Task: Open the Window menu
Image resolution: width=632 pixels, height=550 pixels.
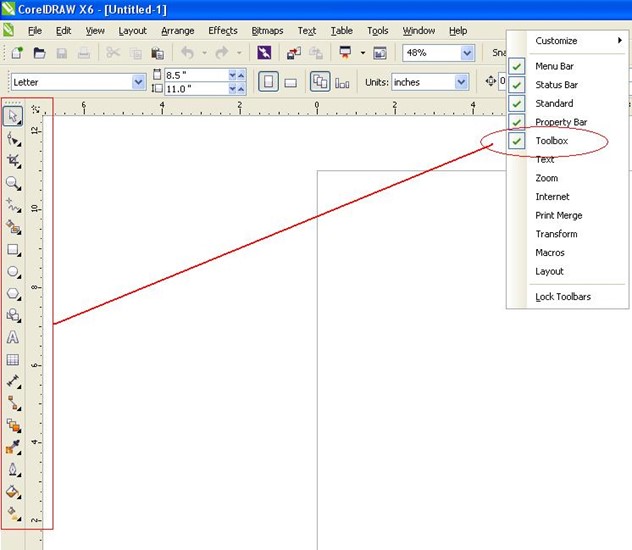Action: coord(419,31)
